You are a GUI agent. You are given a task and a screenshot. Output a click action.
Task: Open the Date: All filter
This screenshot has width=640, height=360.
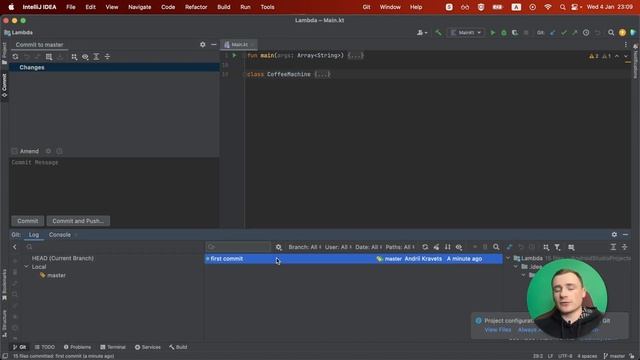click(x=368, y=247)
